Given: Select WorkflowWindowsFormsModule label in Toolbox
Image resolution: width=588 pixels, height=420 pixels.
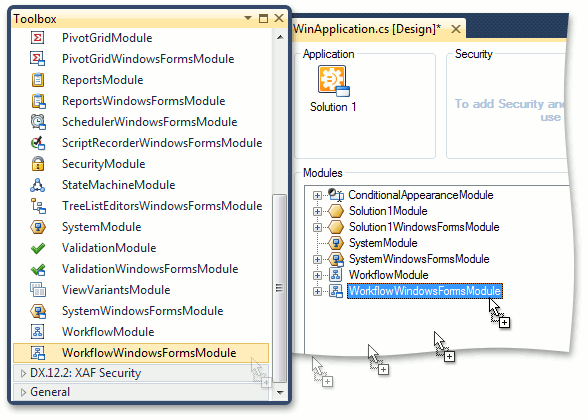Looking at the screenshot, I should [x=149, y=353].
